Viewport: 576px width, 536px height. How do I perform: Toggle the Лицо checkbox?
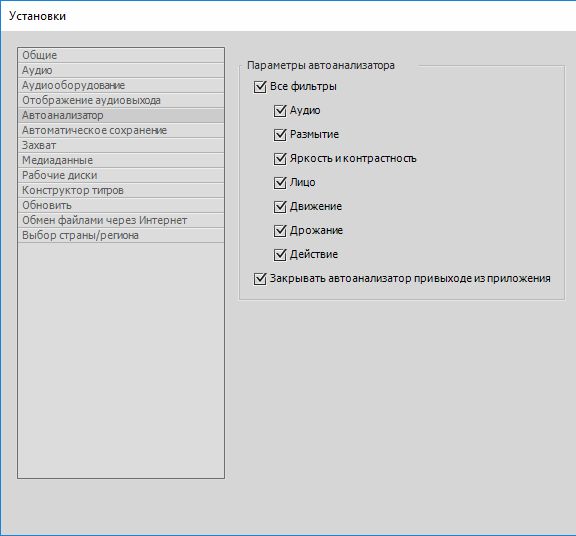(280, 183)
